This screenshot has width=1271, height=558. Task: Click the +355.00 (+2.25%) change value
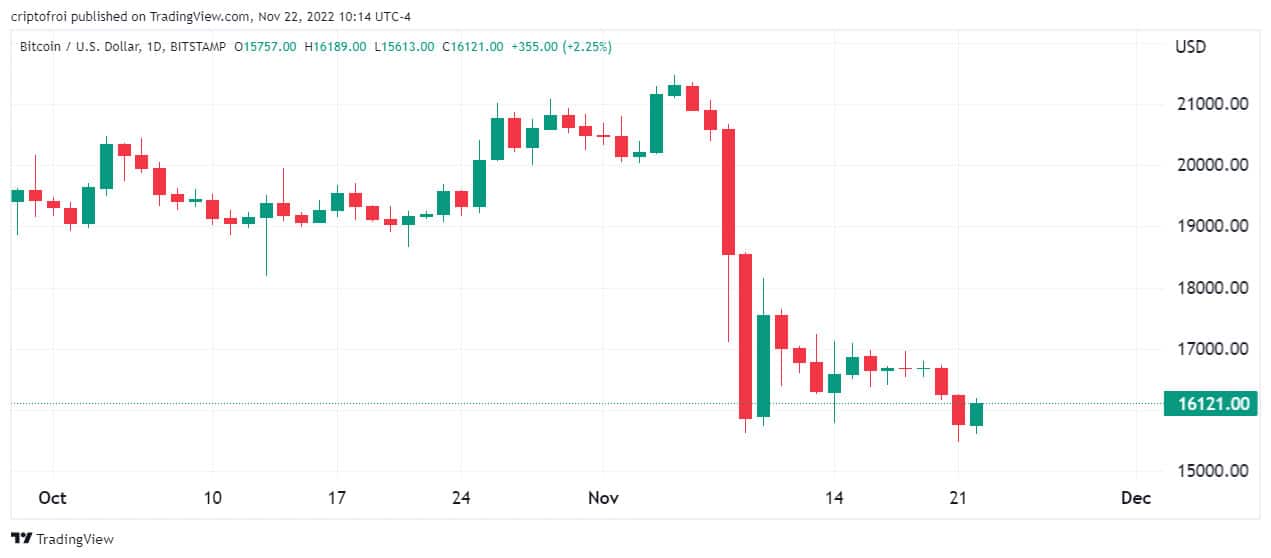click(x=561, y=46)
